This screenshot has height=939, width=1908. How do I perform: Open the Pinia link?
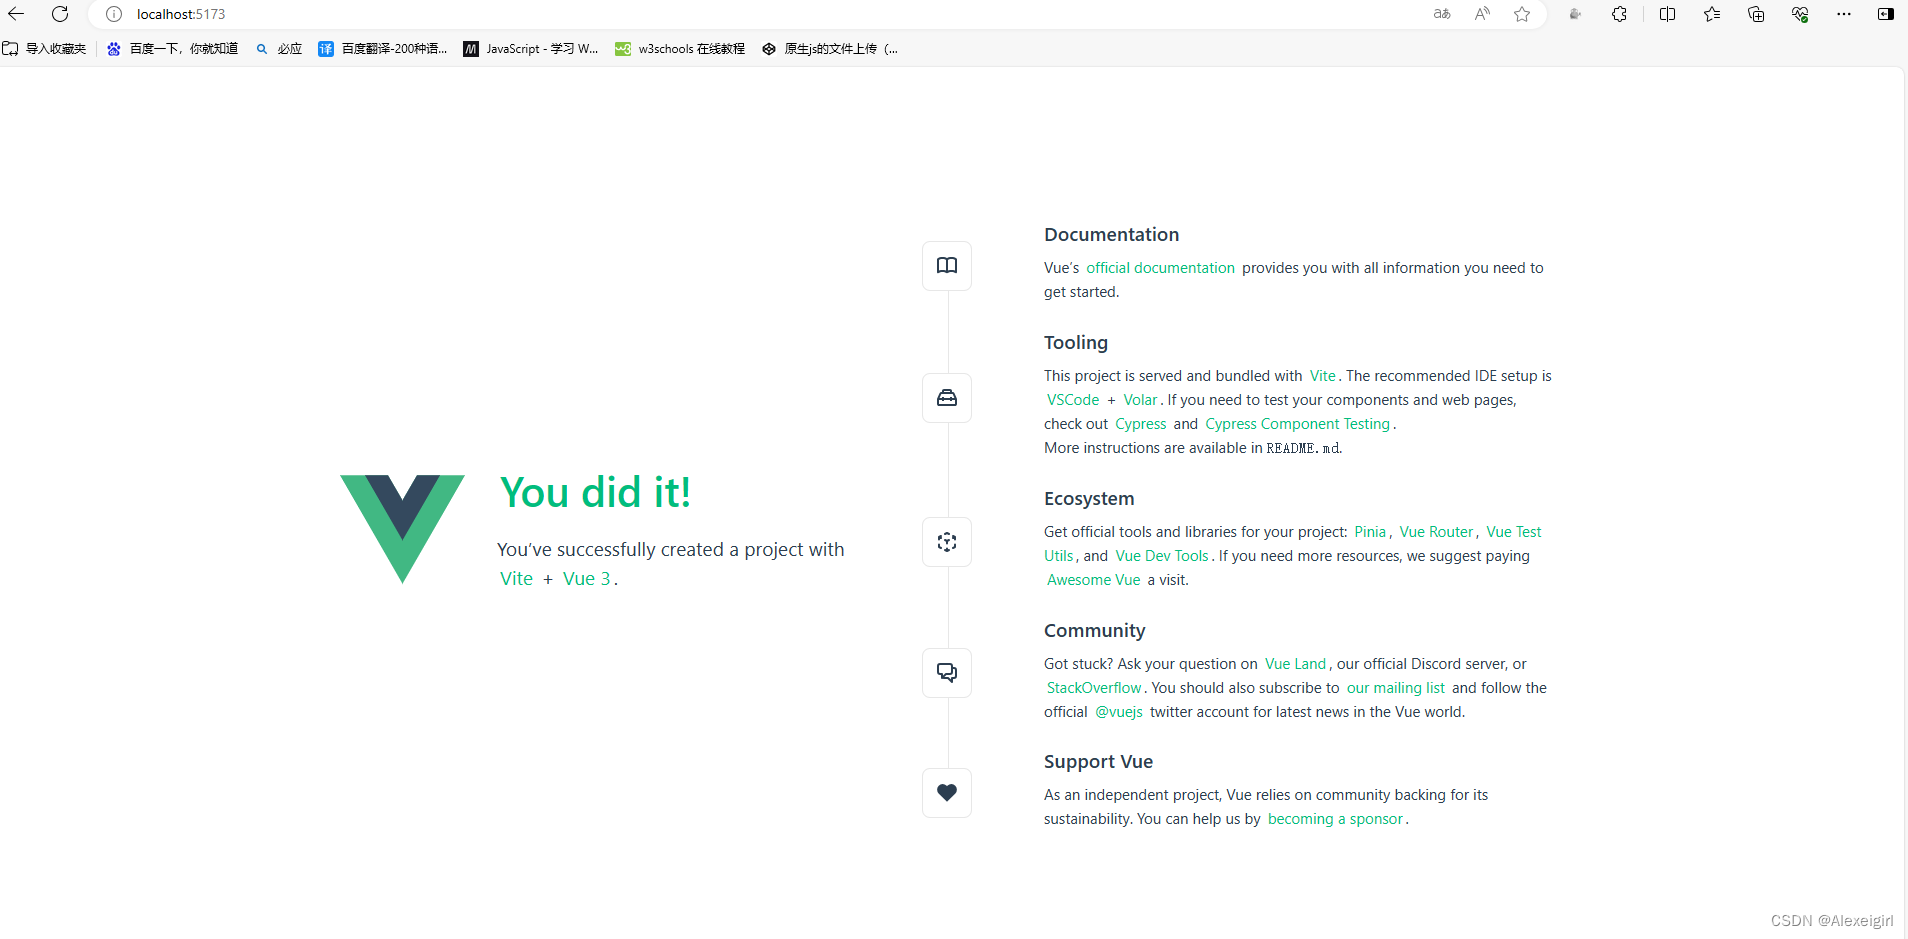[x=1370, y=532]
